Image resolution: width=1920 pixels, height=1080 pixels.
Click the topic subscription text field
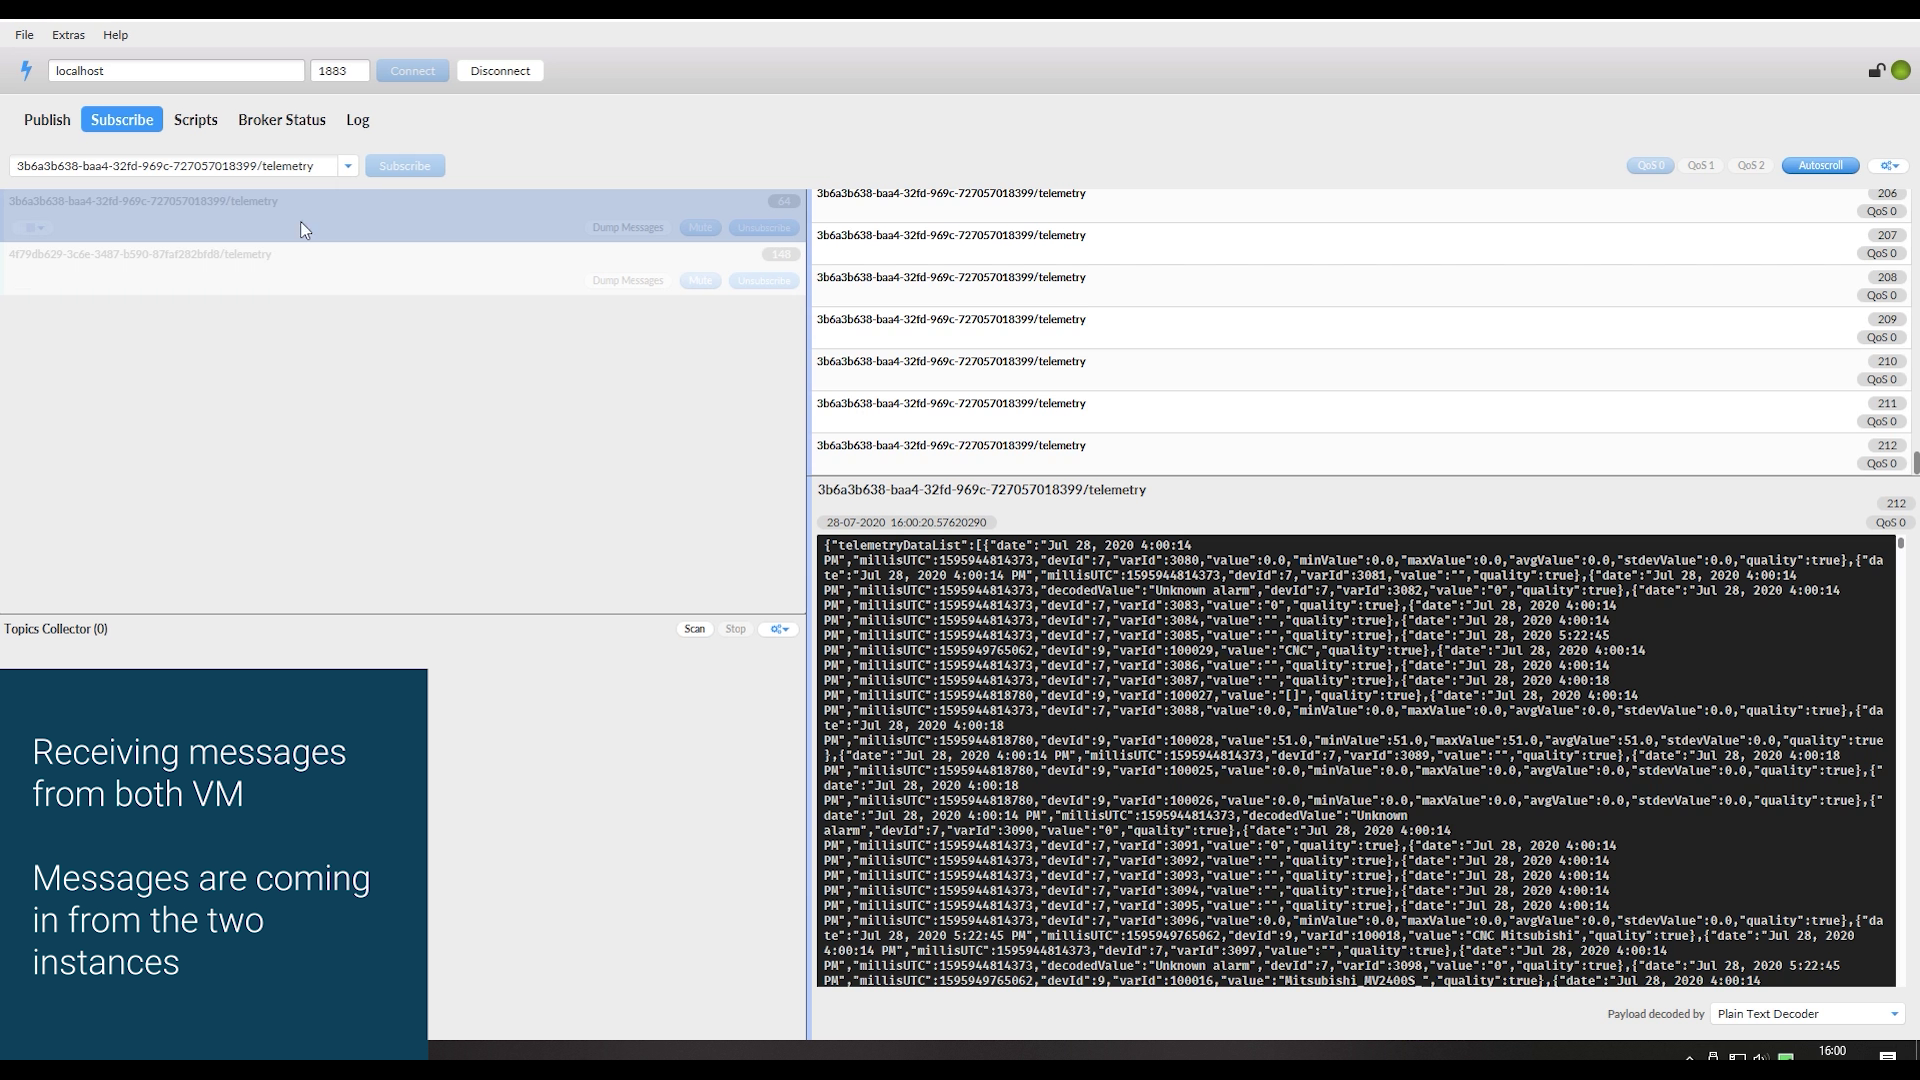pos(174,166)
